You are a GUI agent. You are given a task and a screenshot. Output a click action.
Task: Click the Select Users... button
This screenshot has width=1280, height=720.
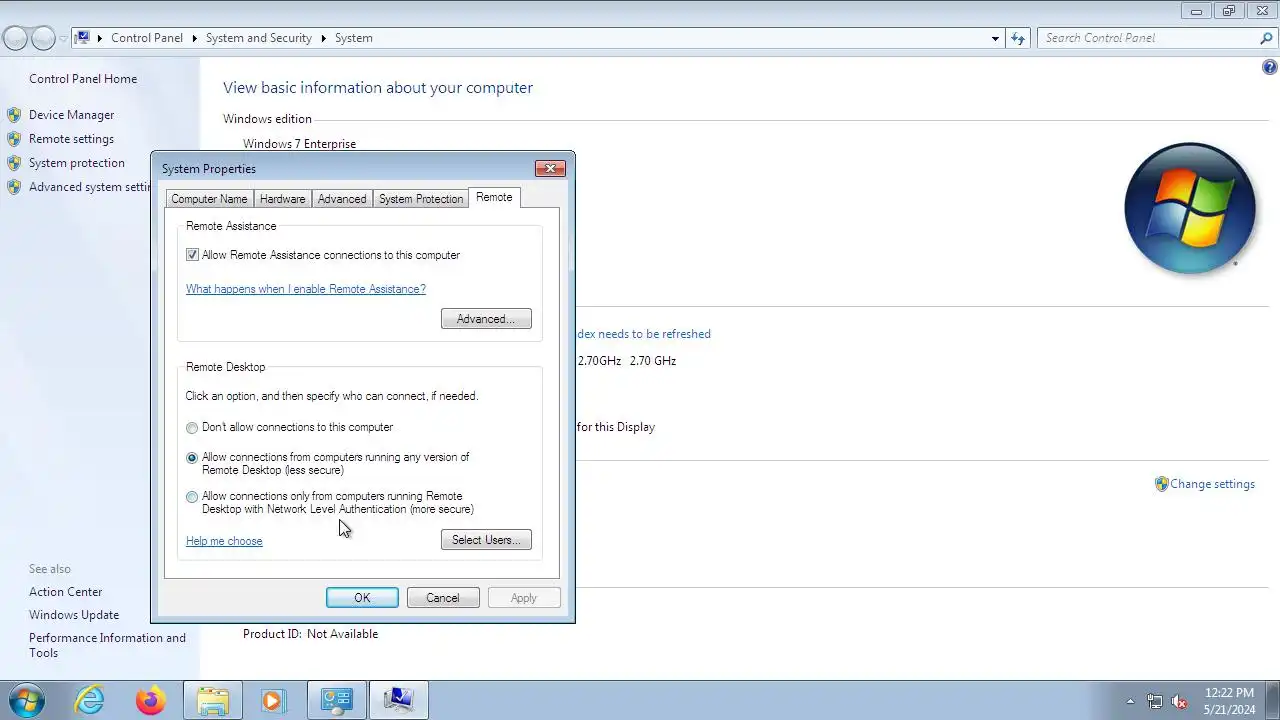pyautogui.click(x=486, y=540)
